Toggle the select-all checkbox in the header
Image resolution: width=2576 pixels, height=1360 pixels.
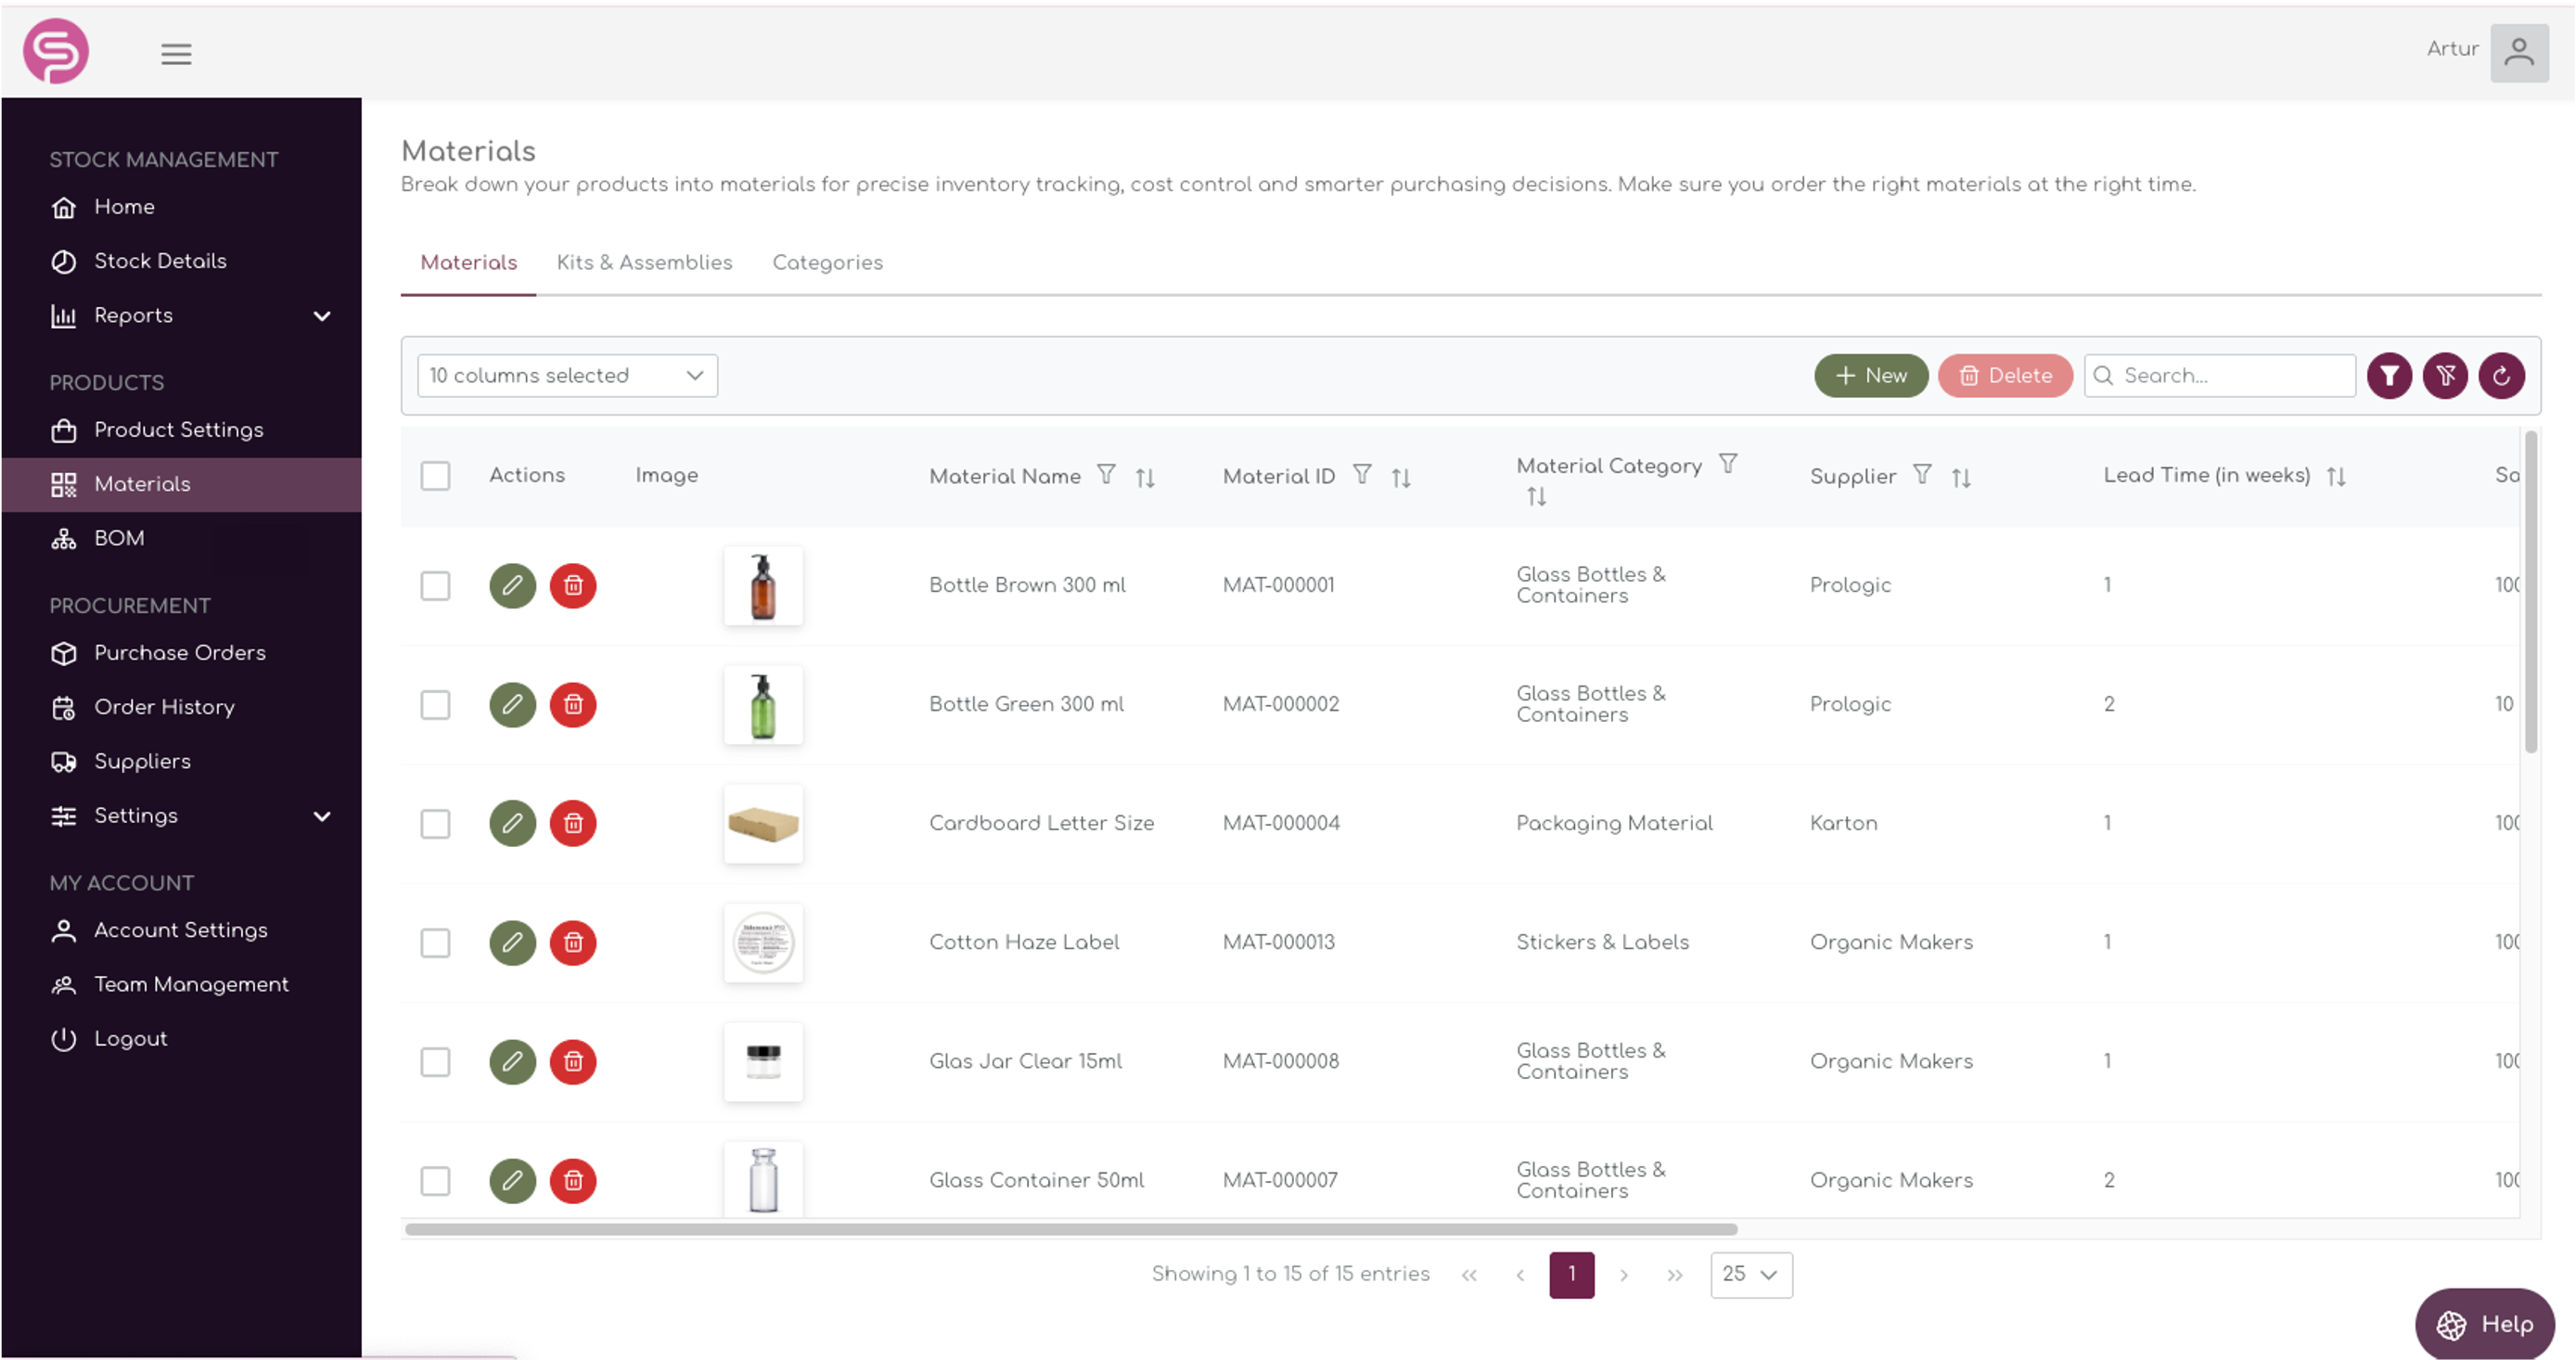point(435,476)
